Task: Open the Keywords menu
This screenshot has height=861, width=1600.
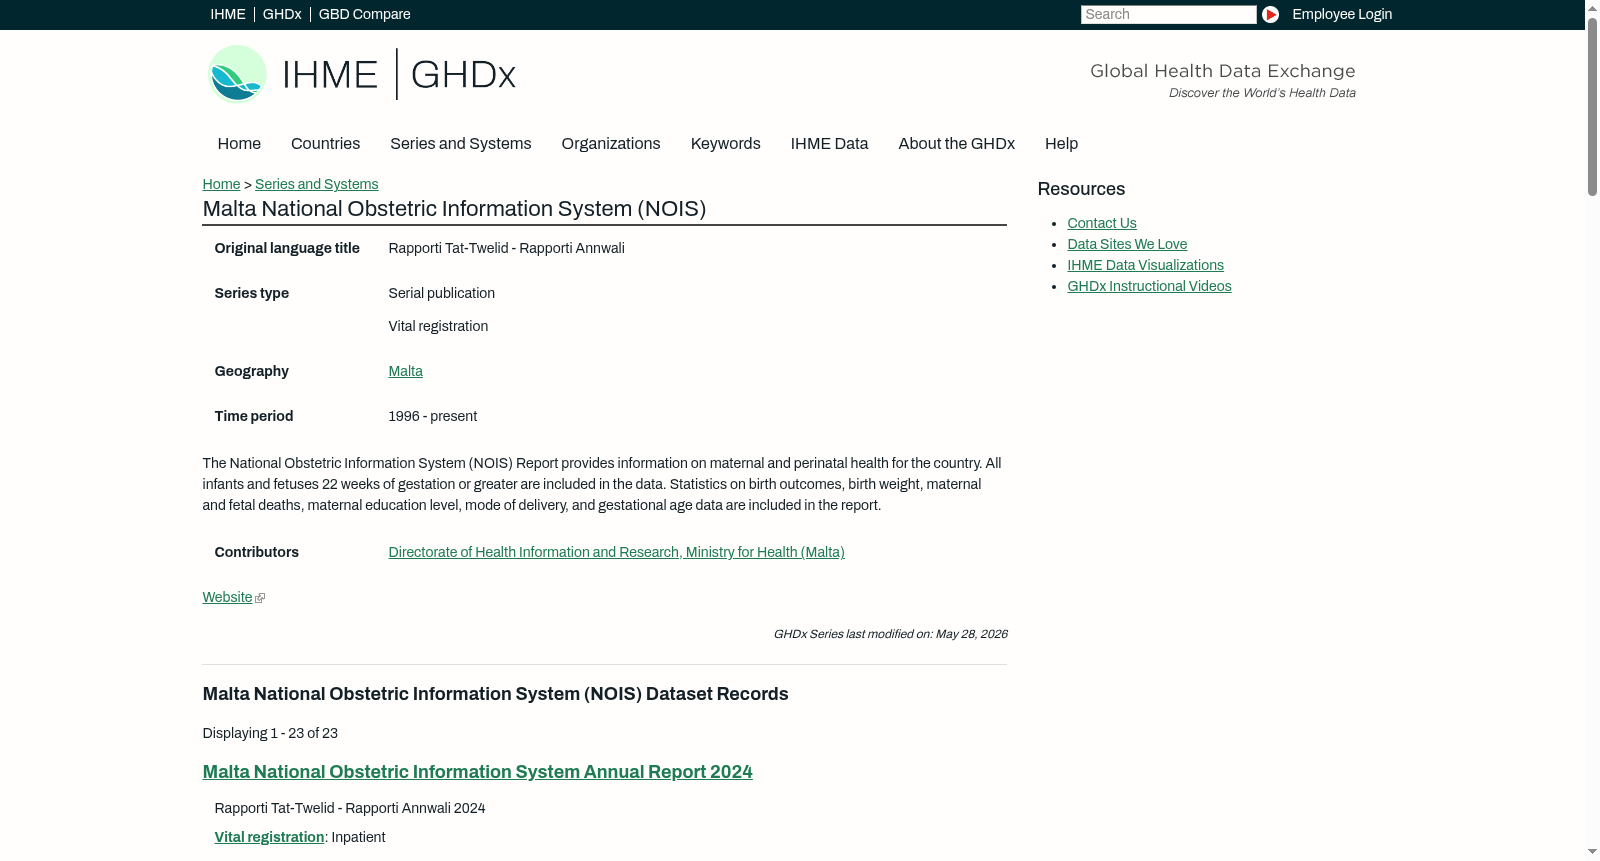Action: (726, 144)
